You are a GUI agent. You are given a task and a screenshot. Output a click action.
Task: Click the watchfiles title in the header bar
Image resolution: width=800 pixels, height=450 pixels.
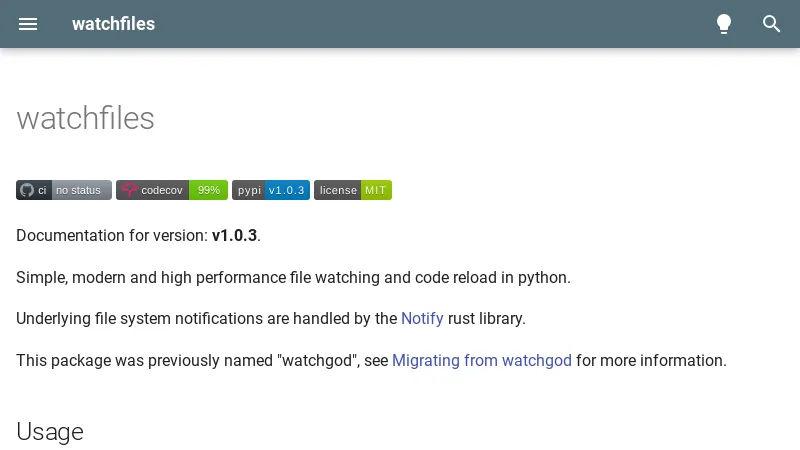coord(113,24)
